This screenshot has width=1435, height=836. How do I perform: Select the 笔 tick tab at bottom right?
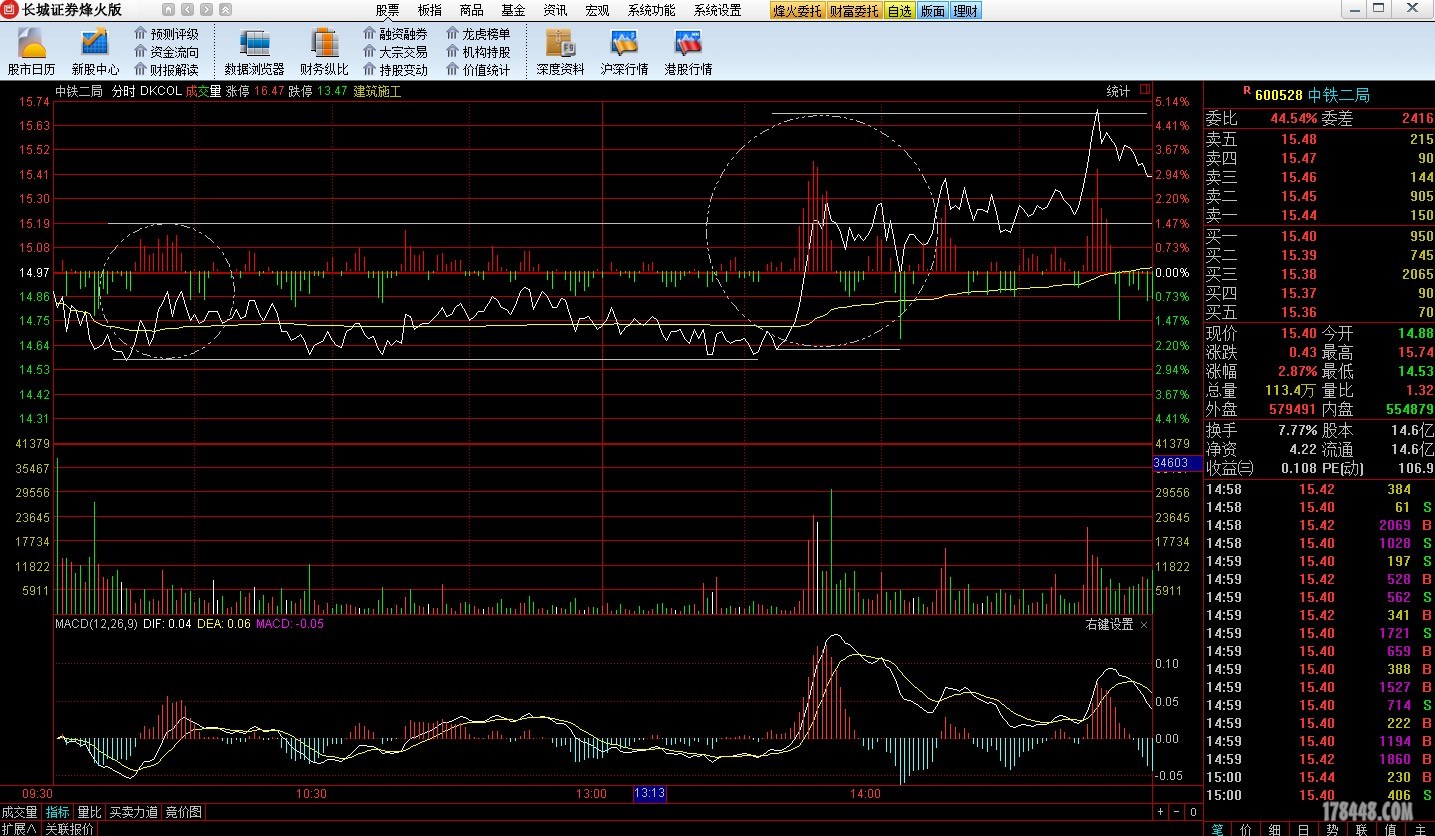coord(1217,829)
